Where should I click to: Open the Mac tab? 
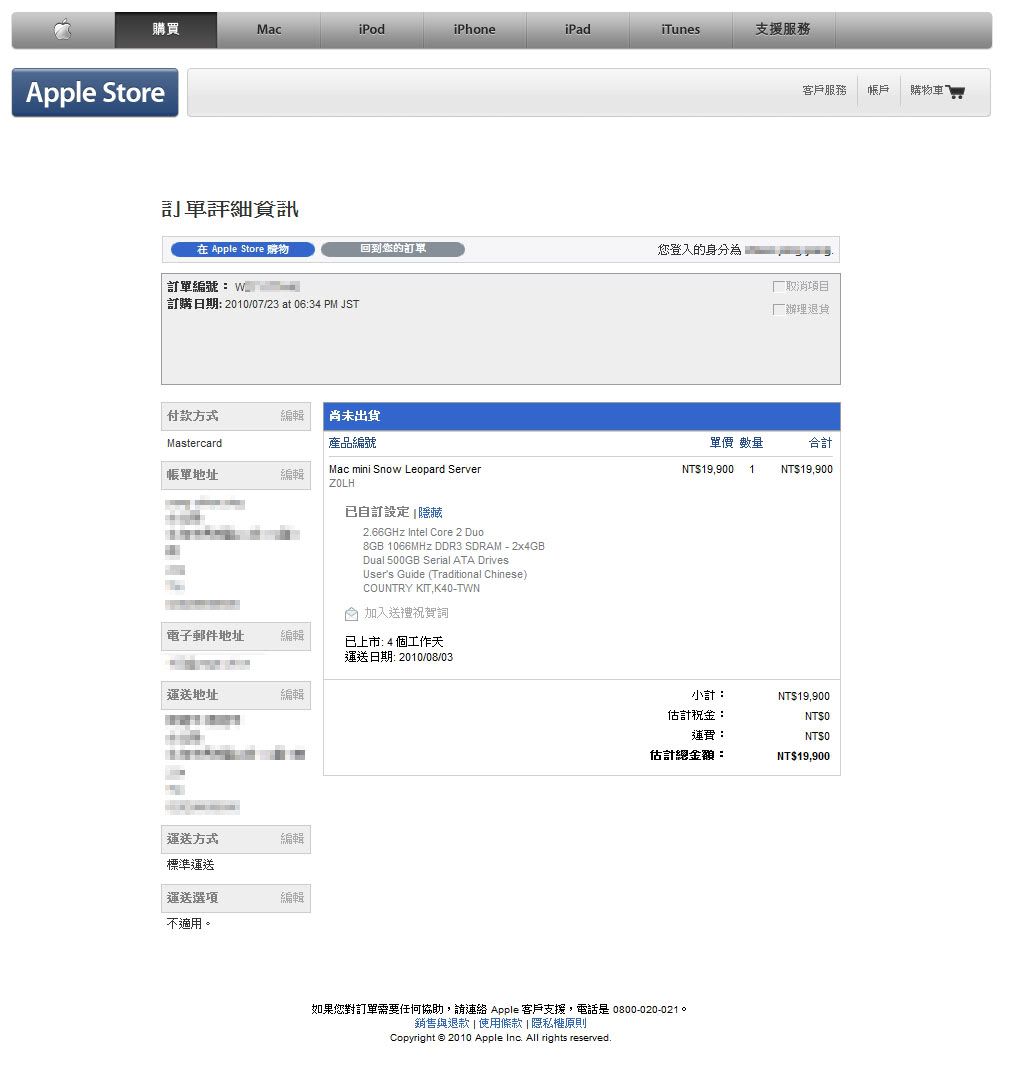click(x=269, y=29)
